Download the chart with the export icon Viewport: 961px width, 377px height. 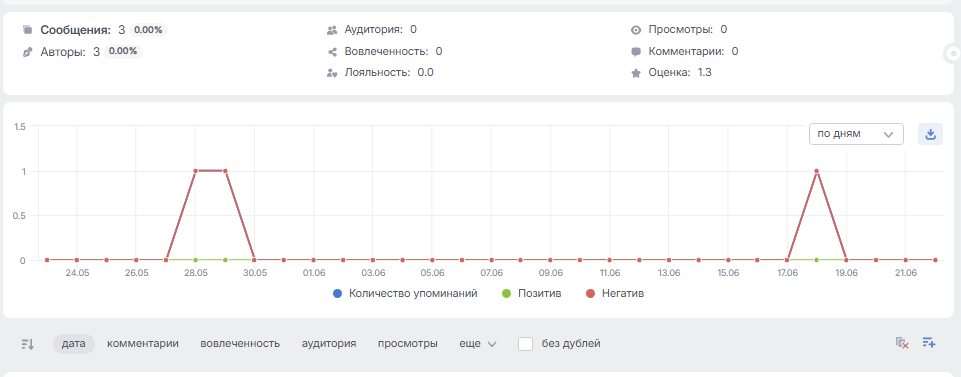(x=930, y=134)
